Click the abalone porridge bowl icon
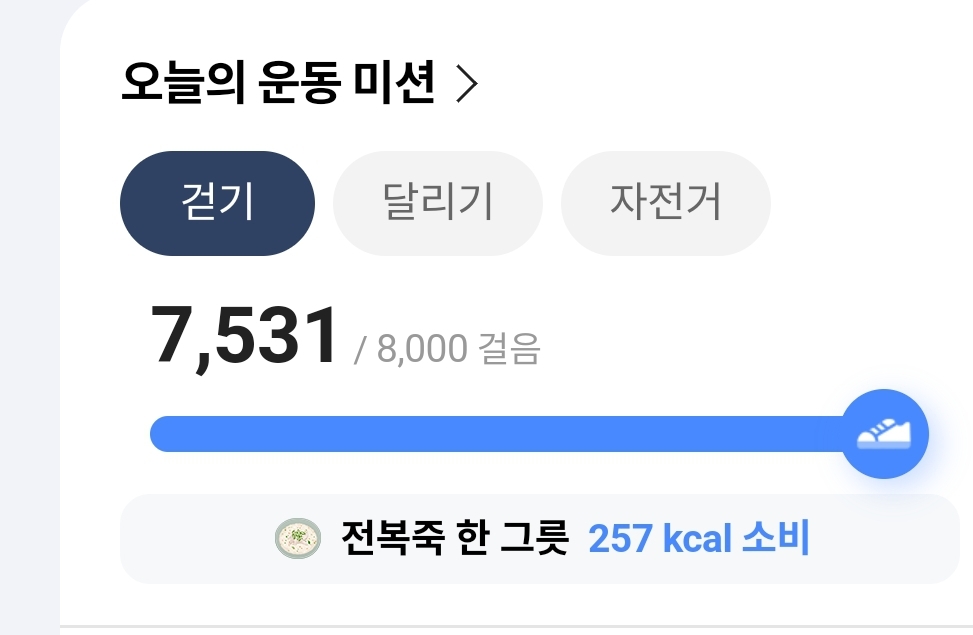The height and width of the screenshot is (635, 973). click(x=298, y=539)
